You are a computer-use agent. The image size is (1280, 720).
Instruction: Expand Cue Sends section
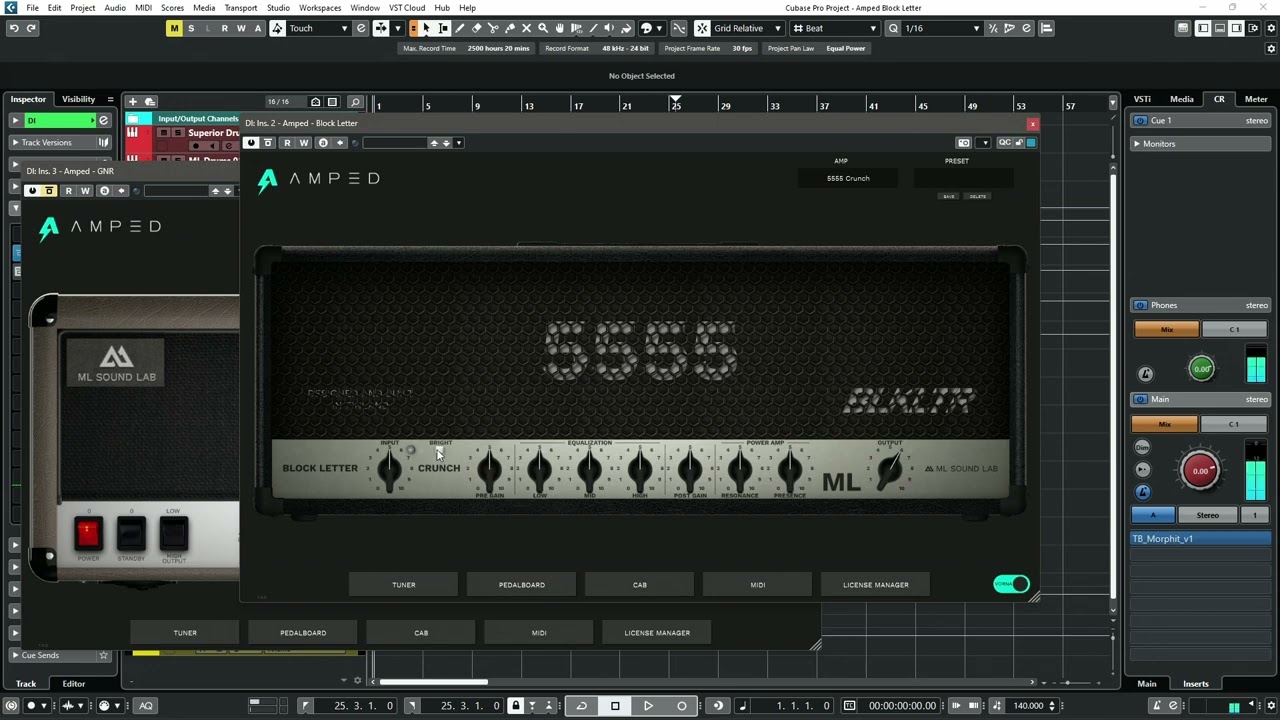tap(15, 655)
